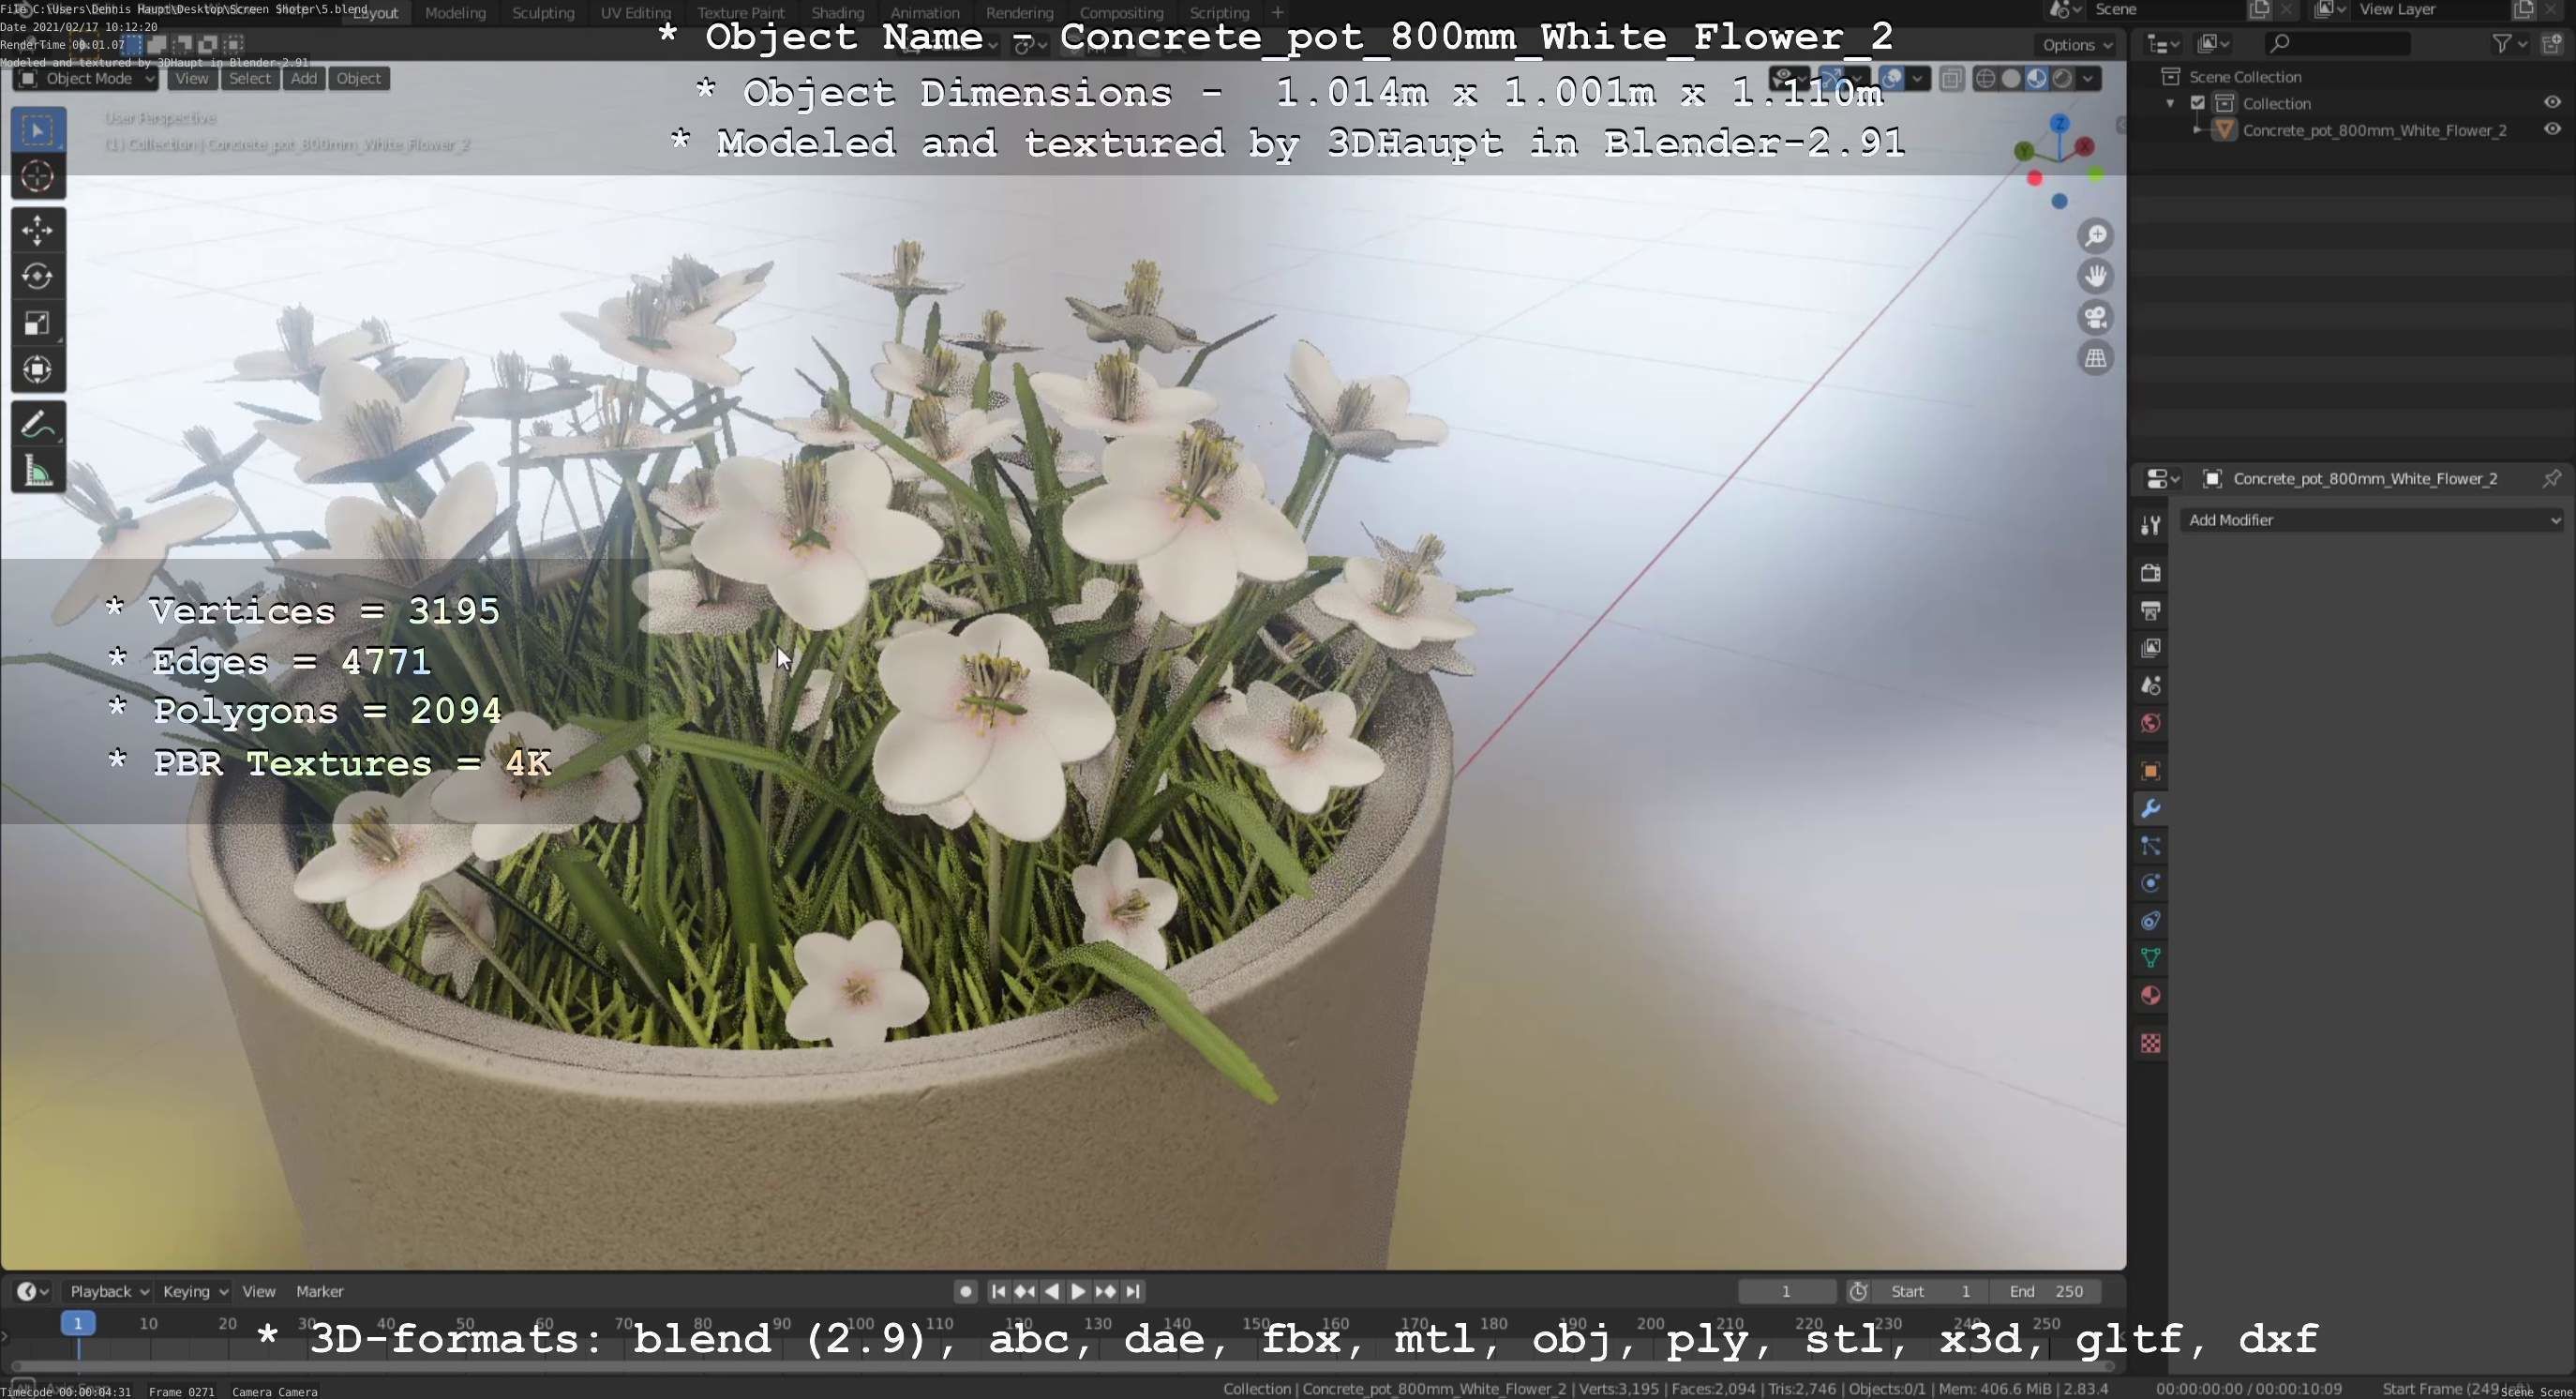Viewport: 2576px width, 1399px height.
Task: Choose the Rotate tool
Action: [x=38, y=277]
